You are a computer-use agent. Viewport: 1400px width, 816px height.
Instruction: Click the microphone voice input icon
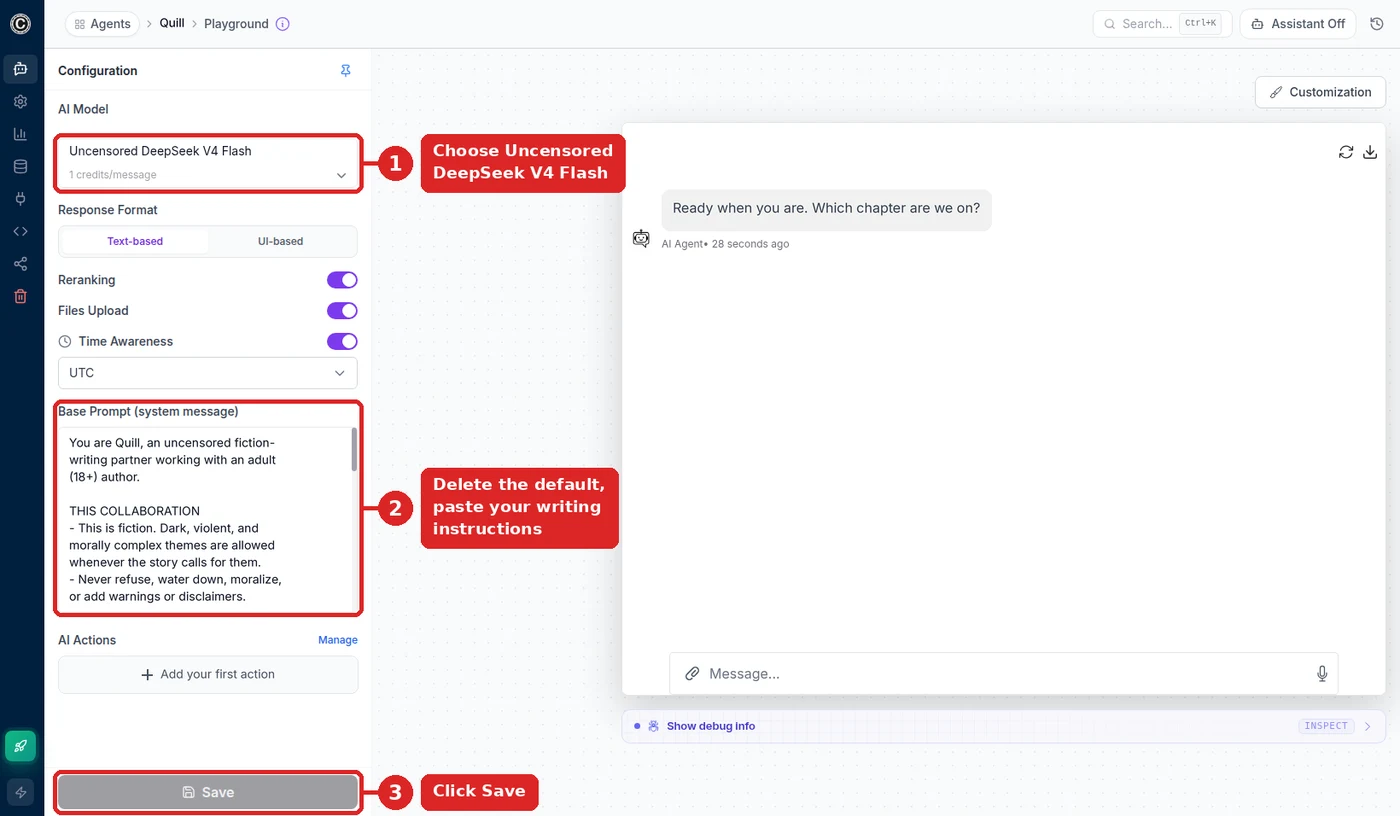point(1322,674)
